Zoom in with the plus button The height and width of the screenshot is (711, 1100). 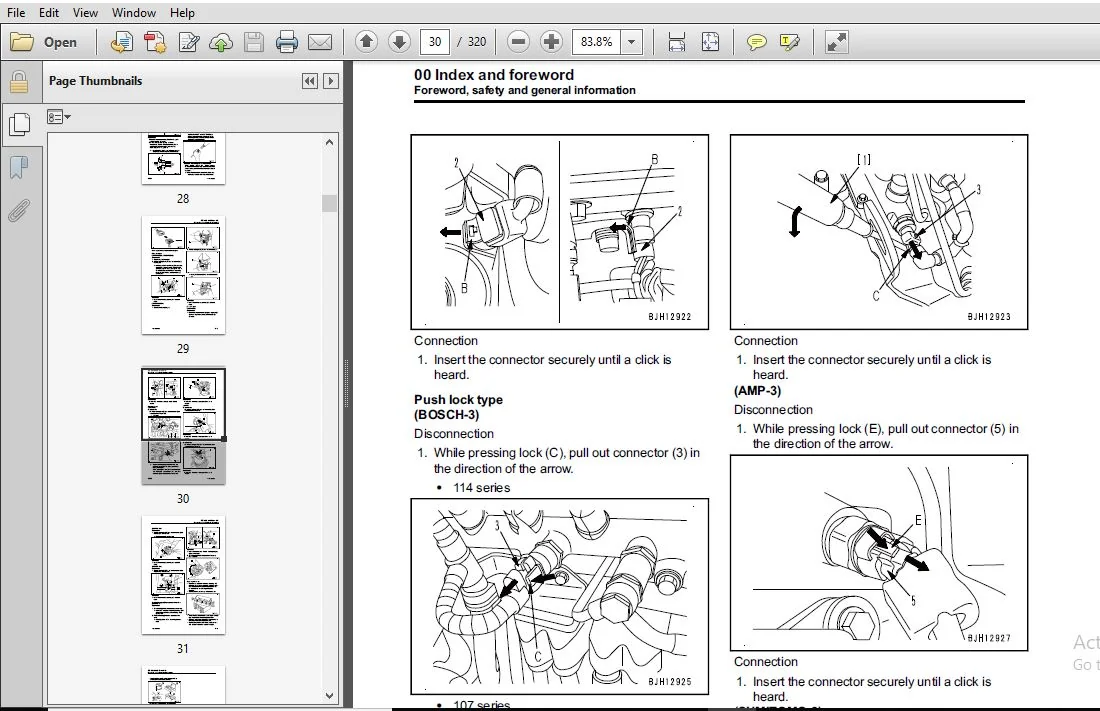pos(551,41)
